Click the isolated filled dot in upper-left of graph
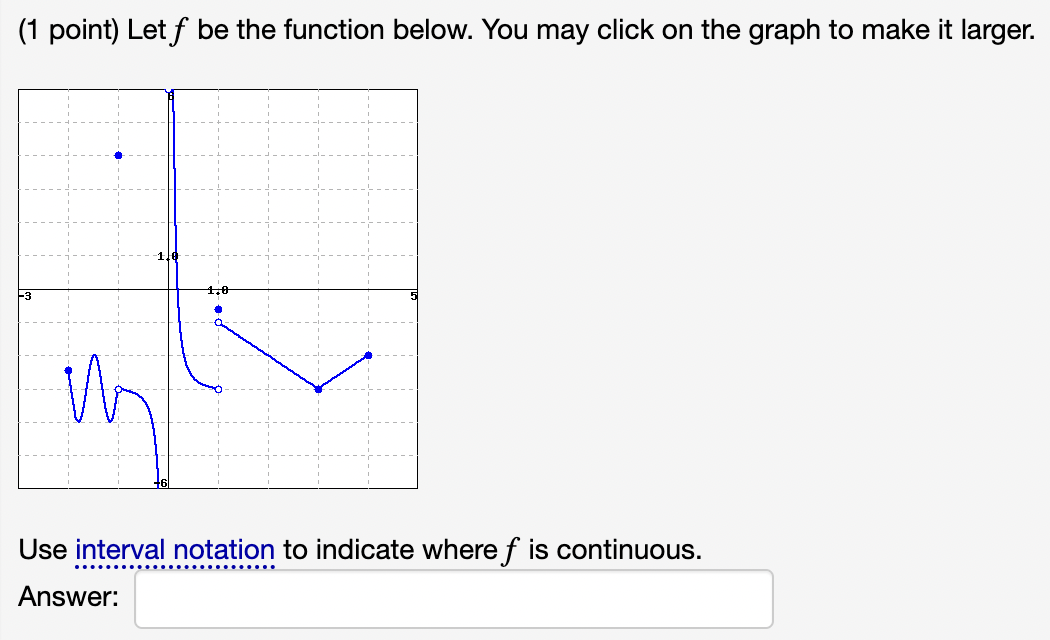Image resolution: width=1050 pixels, height=640 pixels. click(119, 155)
